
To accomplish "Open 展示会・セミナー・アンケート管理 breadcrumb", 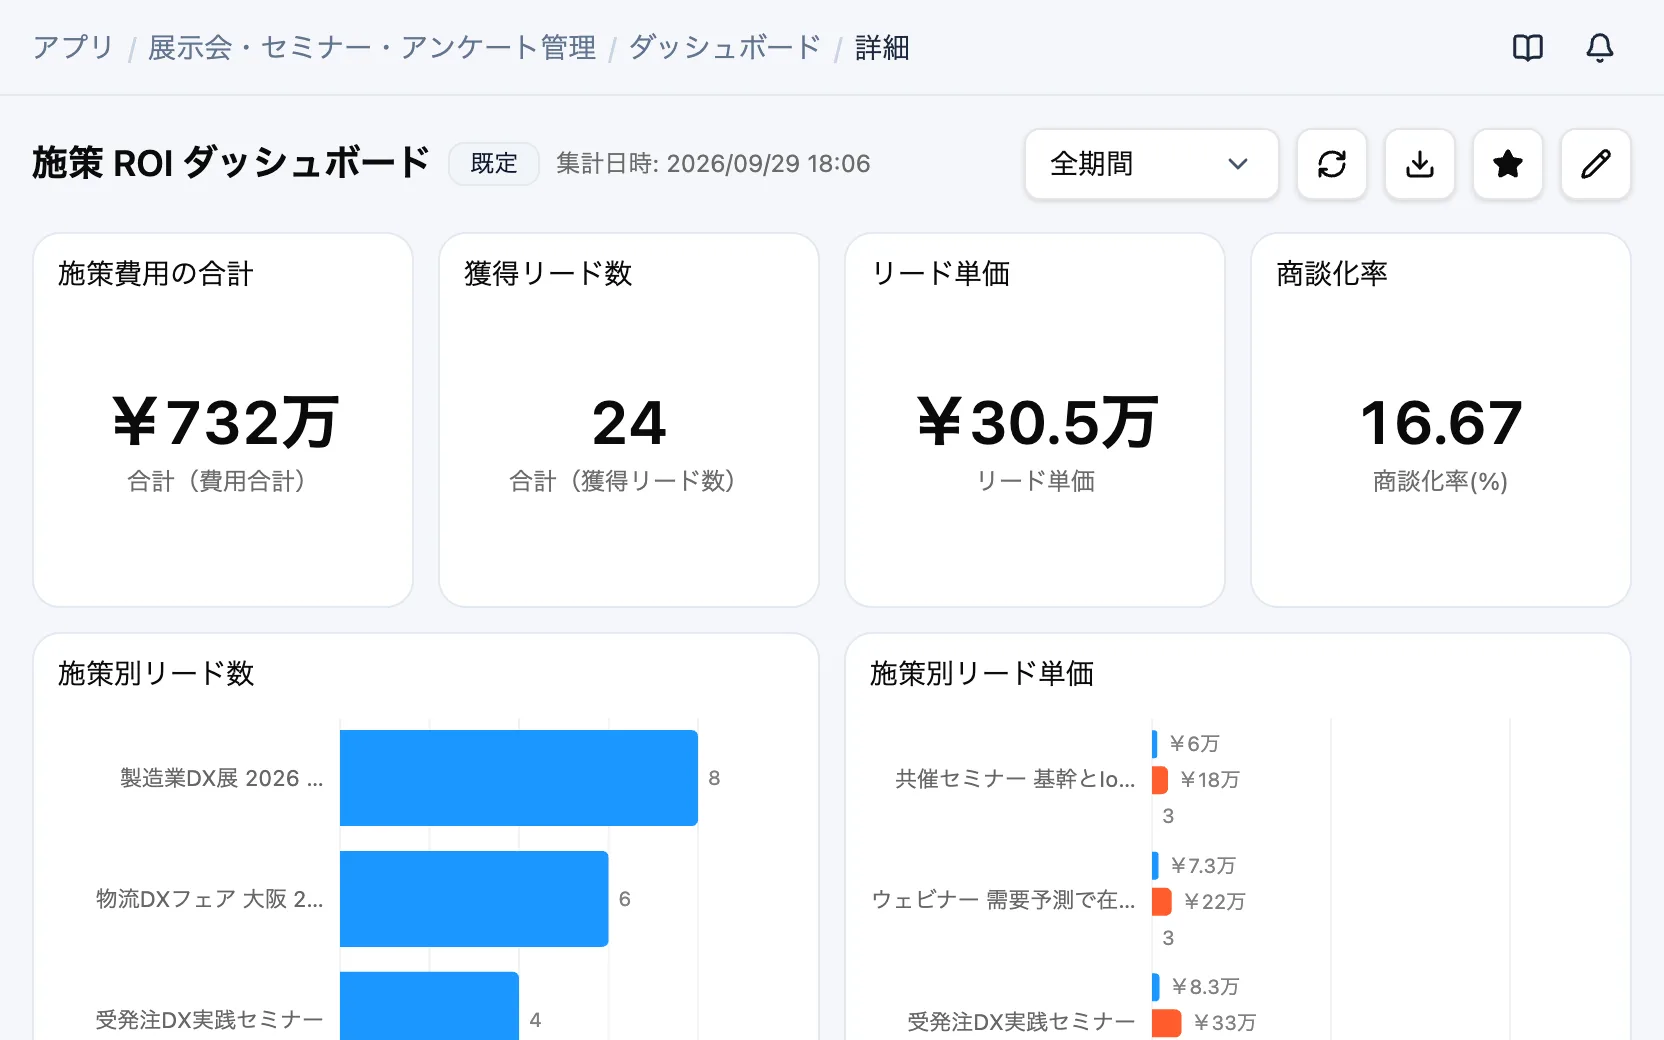I will 372,48.
